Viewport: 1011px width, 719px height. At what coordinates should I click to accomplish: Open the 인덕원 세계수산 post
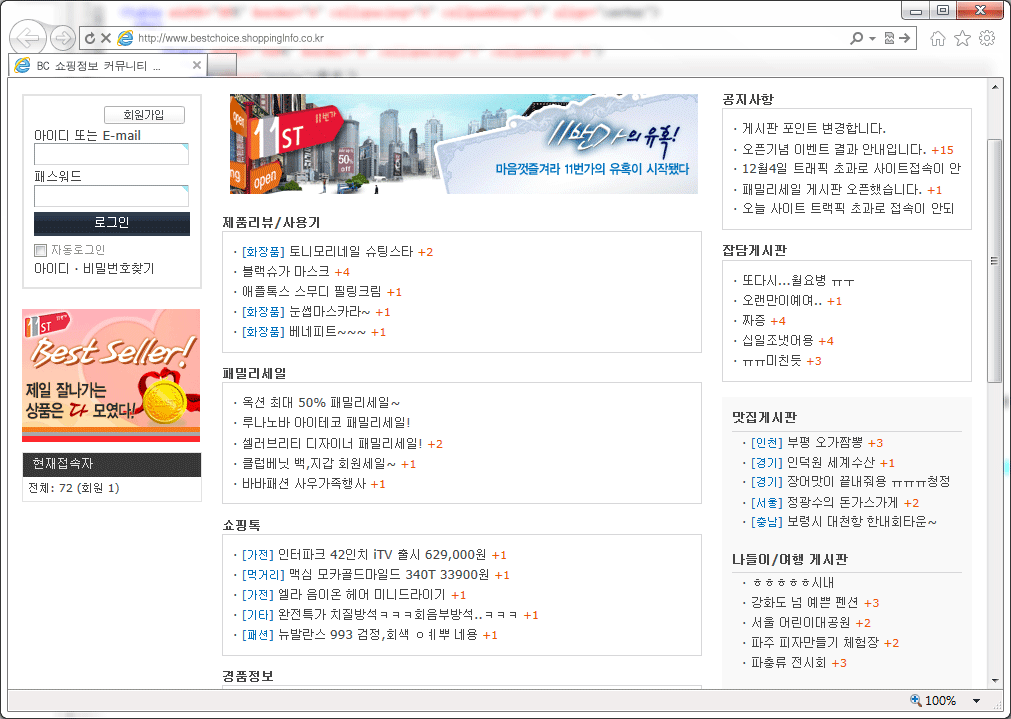pyautogui.click(x=830, y=462)
